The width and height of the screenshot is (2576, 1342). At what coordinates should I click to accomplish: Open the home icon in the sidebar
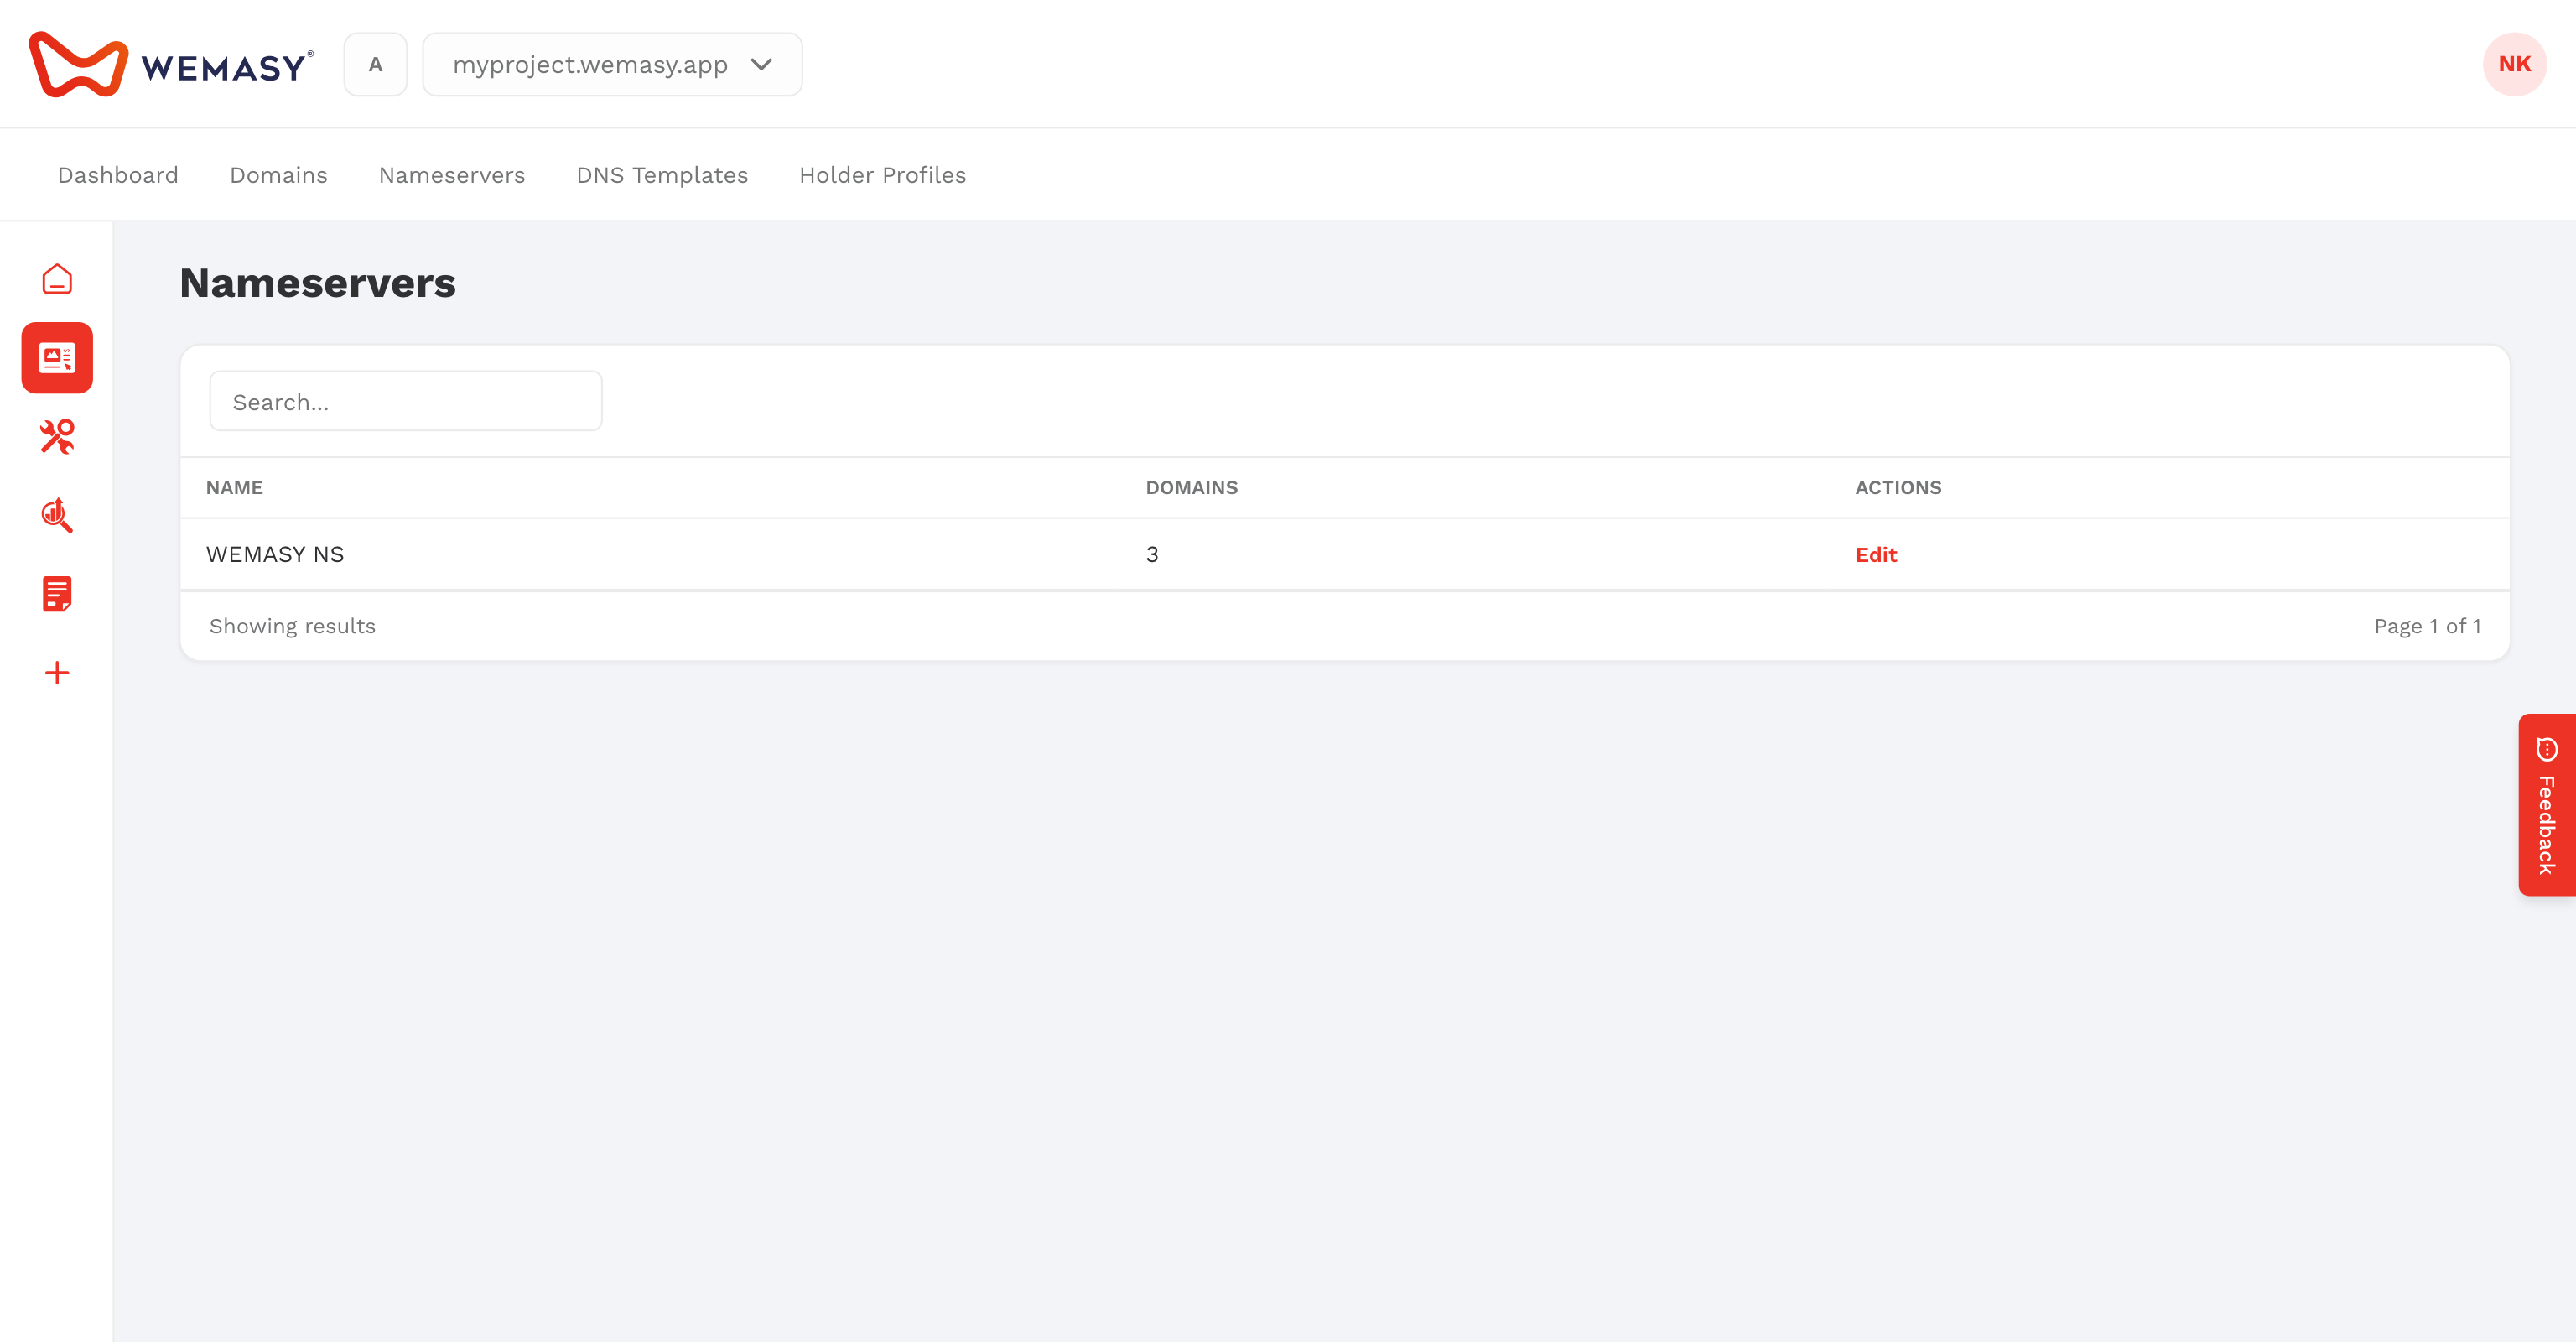click(x=57, y=279)
